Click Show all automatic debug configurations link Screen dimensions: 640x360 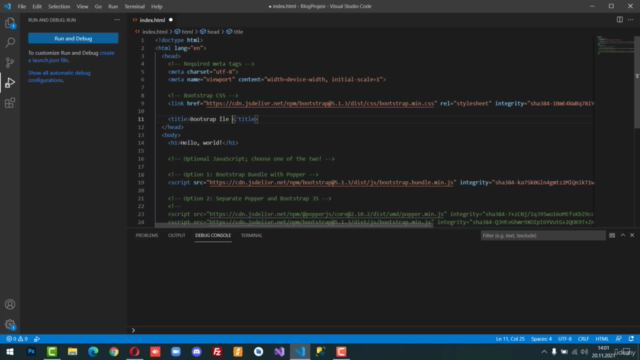[59, 76]
